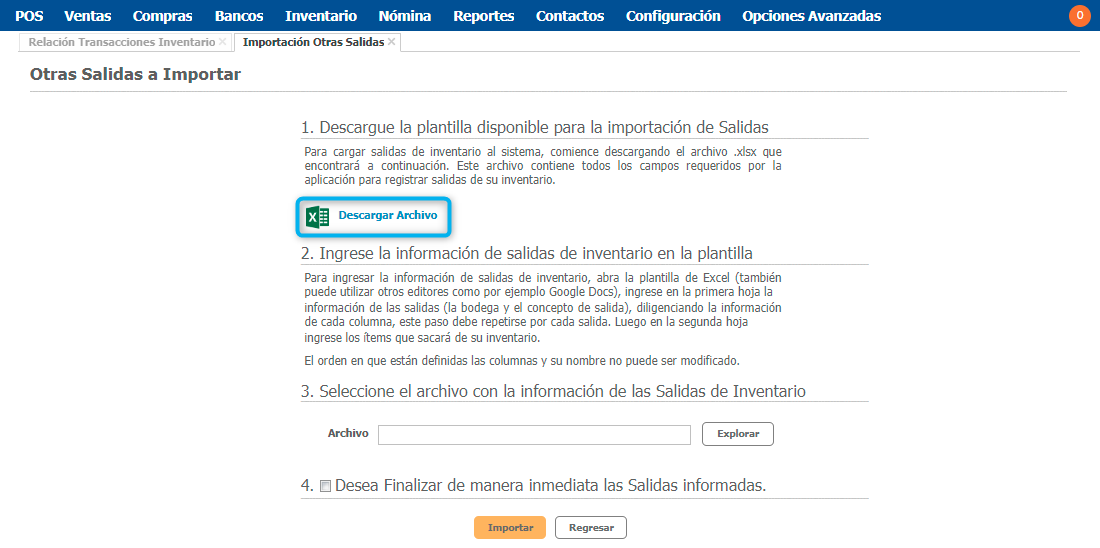Viewport: 1100px width, 548px height.
Task: Expand the Configuración menu
Action: point(673,16)
